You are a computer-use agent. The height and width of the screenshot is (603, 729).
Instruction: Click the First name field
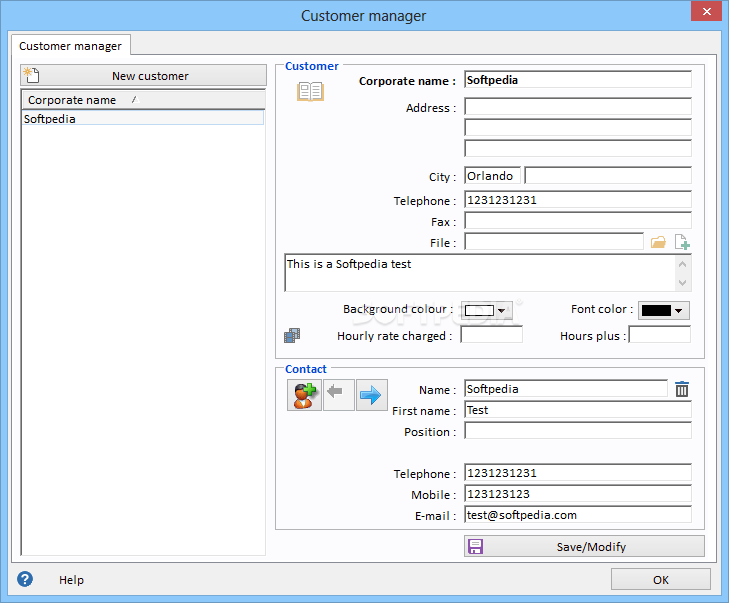578,410
